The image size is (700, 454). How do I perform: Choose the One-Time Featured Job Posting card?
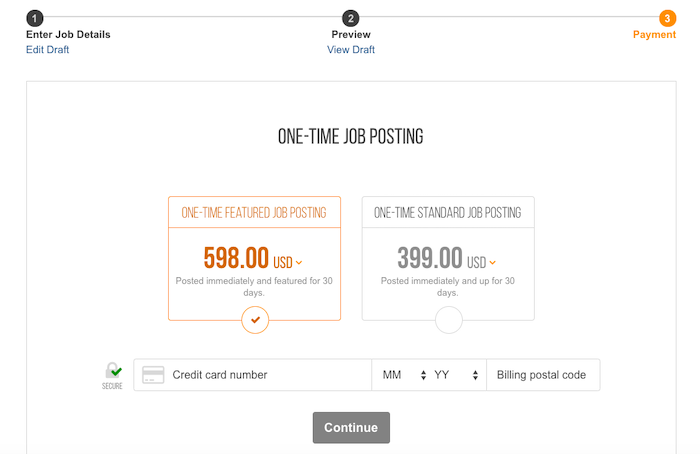(x=254, y=258)
